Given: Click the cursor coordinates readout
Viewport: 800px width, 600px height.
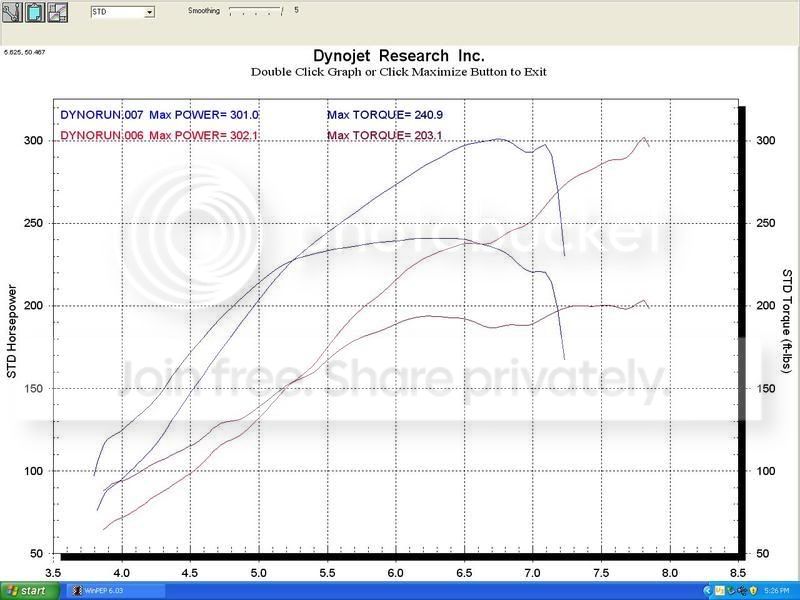Looking at the screenshot, I should 25,51.
